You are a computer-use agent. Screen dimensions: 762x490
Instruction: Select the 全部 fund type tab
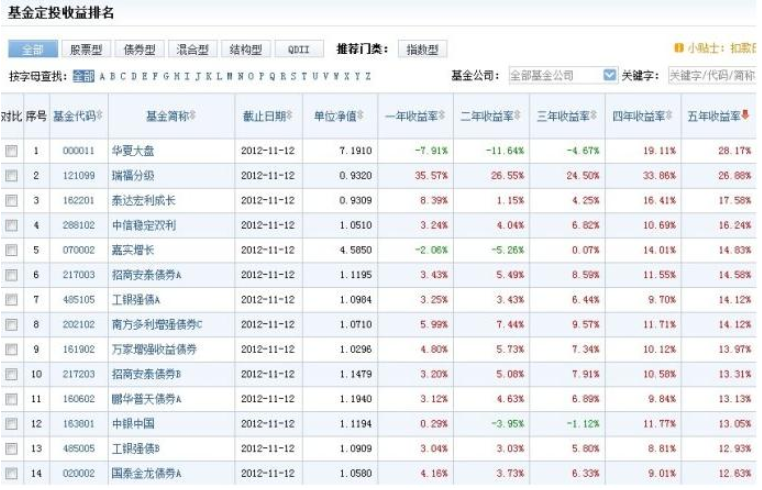[33, 49]
